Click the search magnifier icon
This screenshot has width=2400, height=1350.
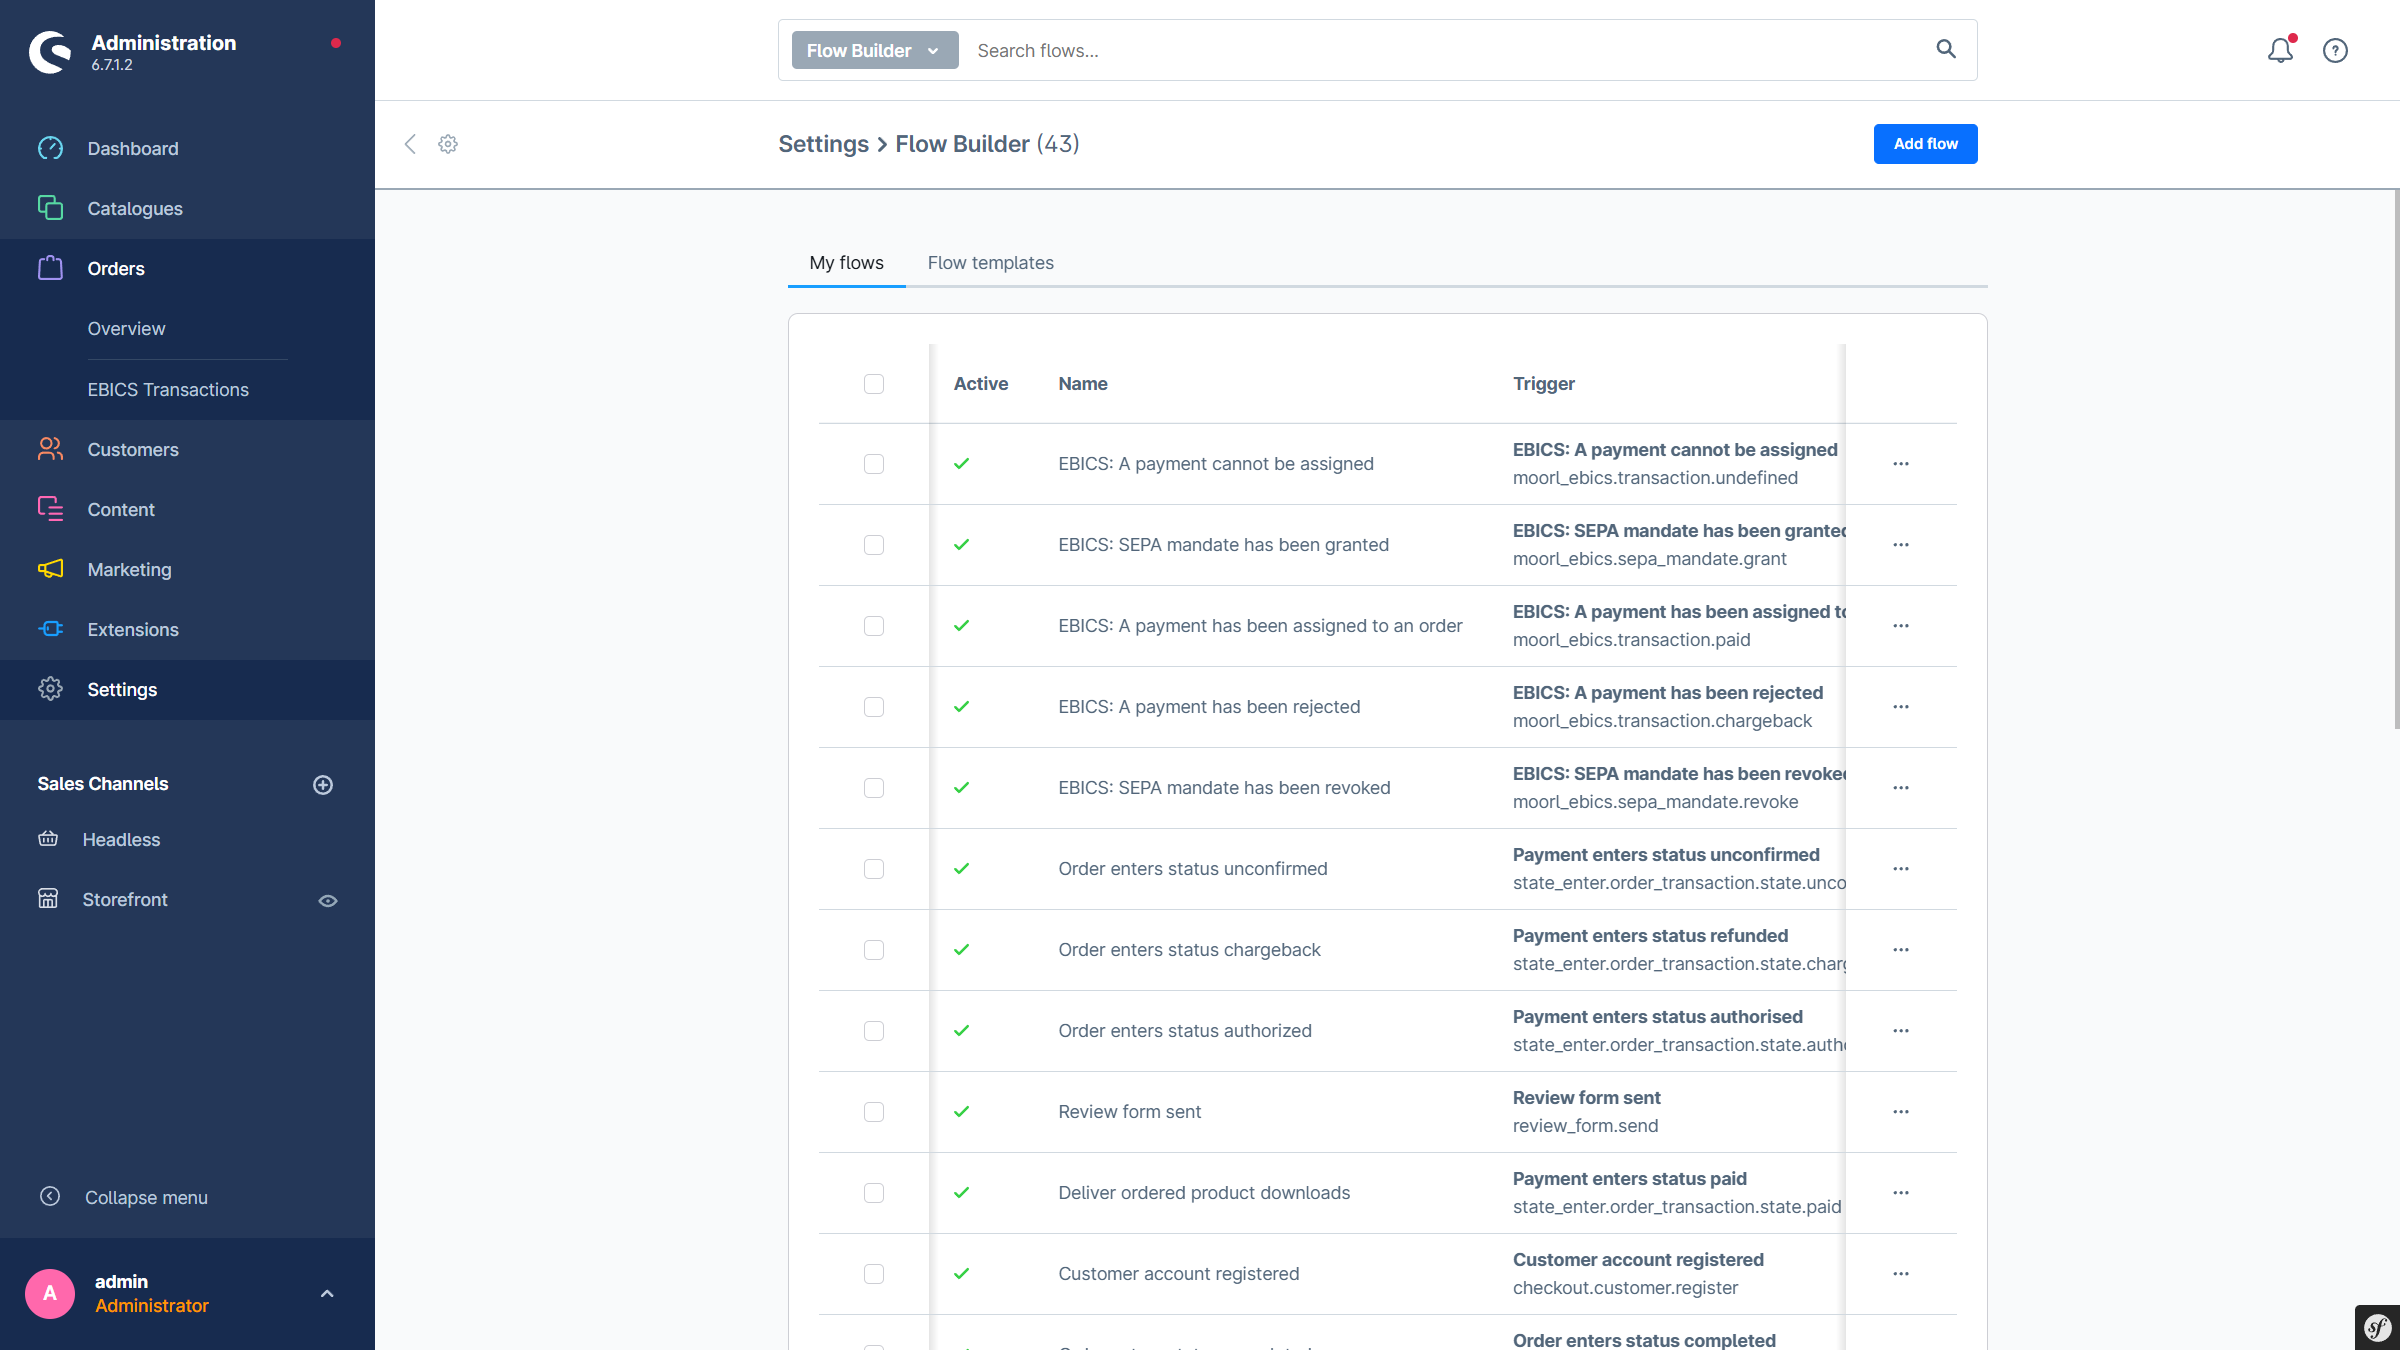1946,49
